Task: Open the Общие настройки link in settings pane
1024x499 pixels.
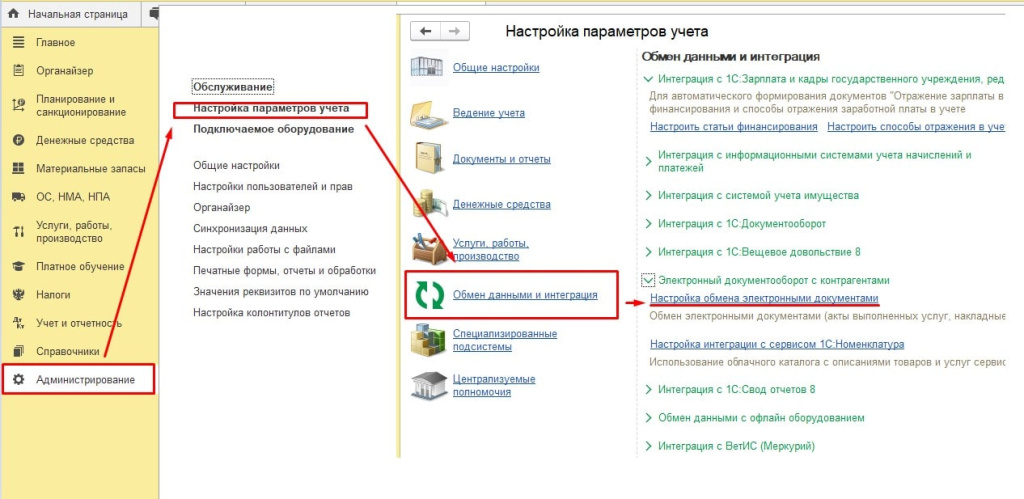Action: pos(496,67)
